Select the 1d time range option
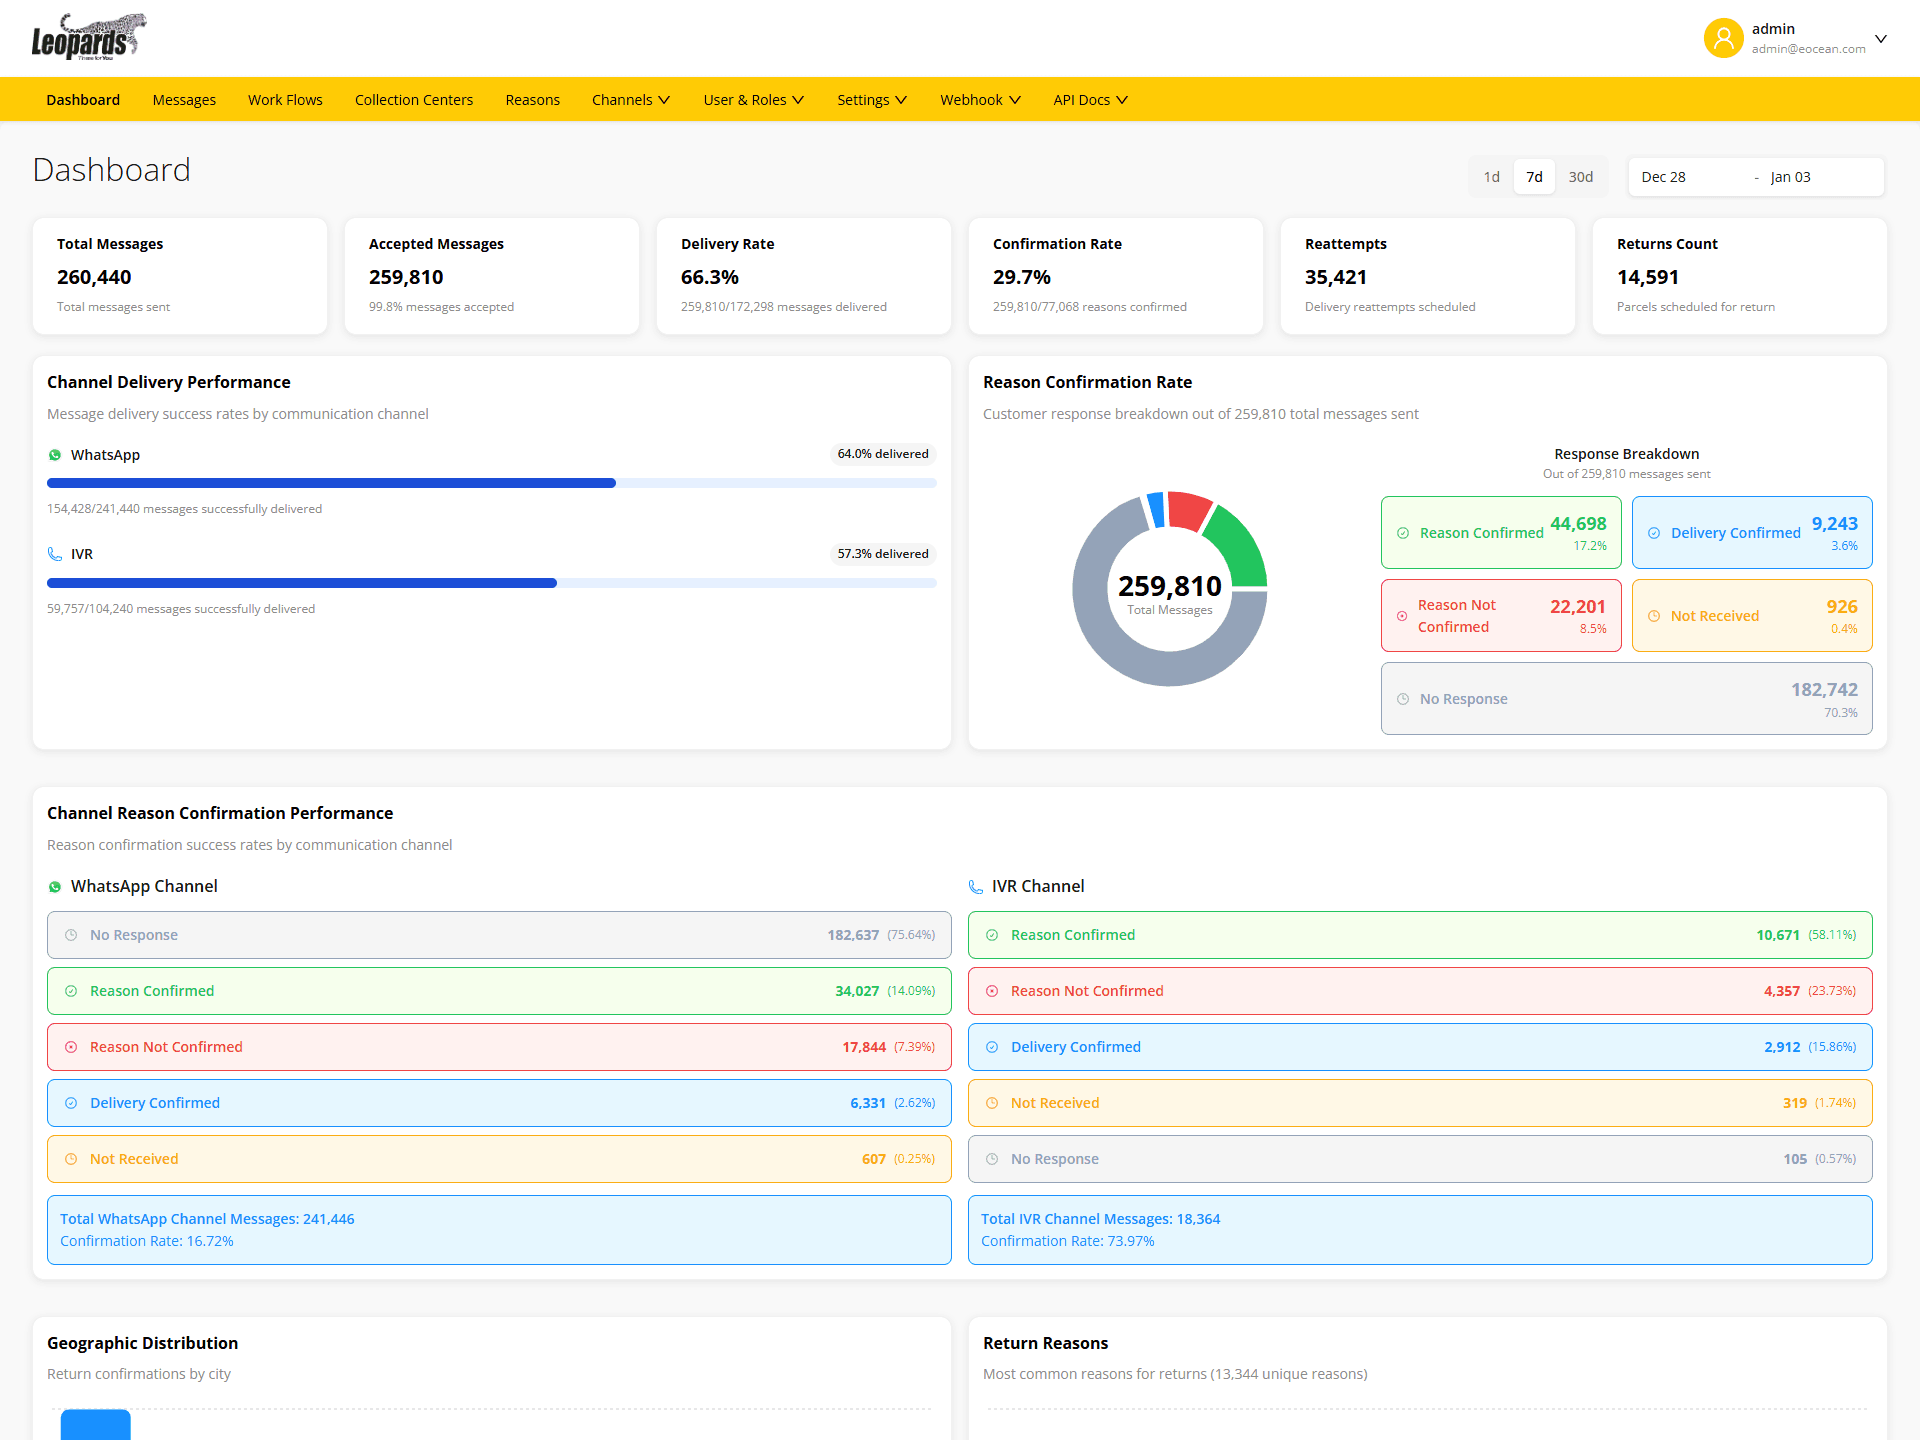This screenshot has width=1920, height=1440. point(1491,176)
